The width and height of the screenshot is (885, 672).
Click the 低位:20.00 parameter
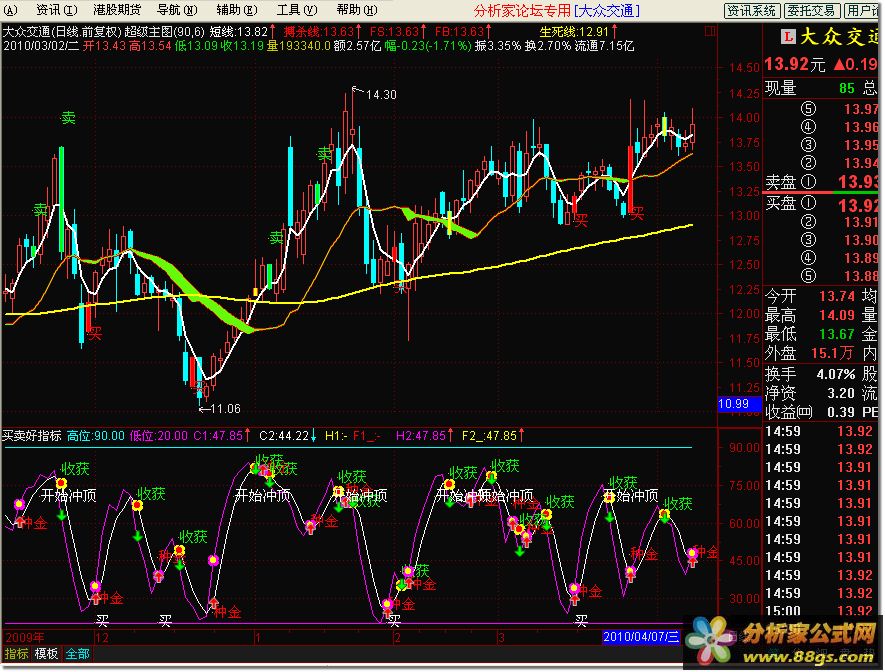coord(159,435)
